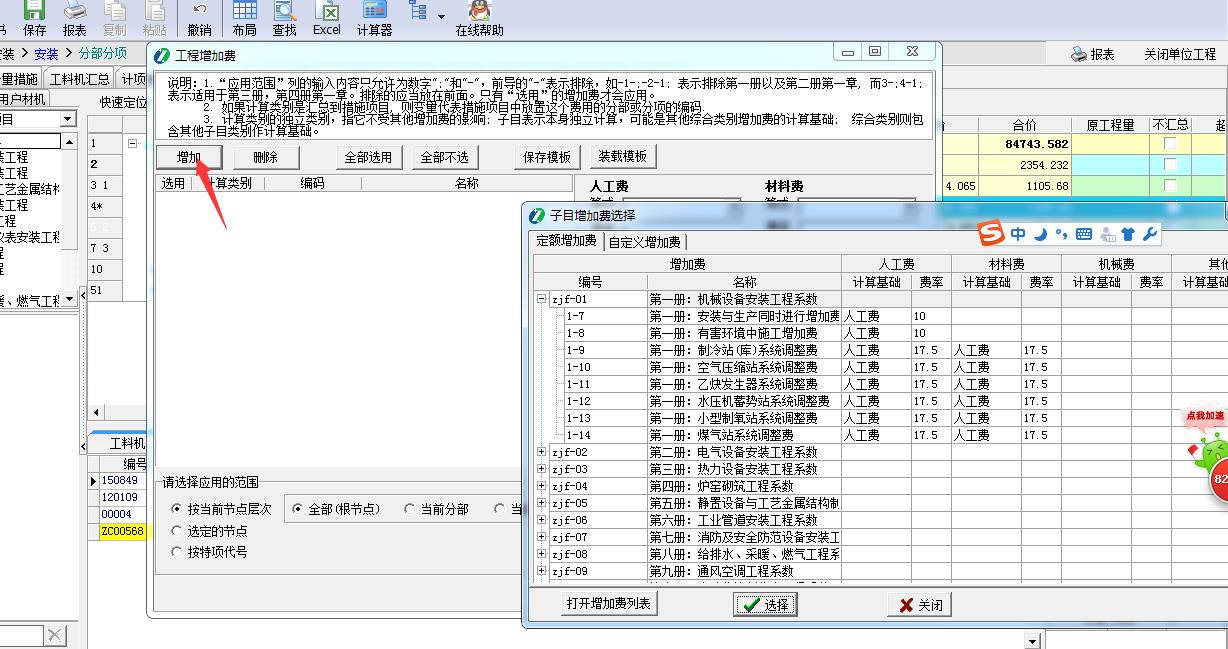This screenshot has width=1228, height=649.
Task: Switch to 定额增加费 tab
Action: tap(567, 241)
